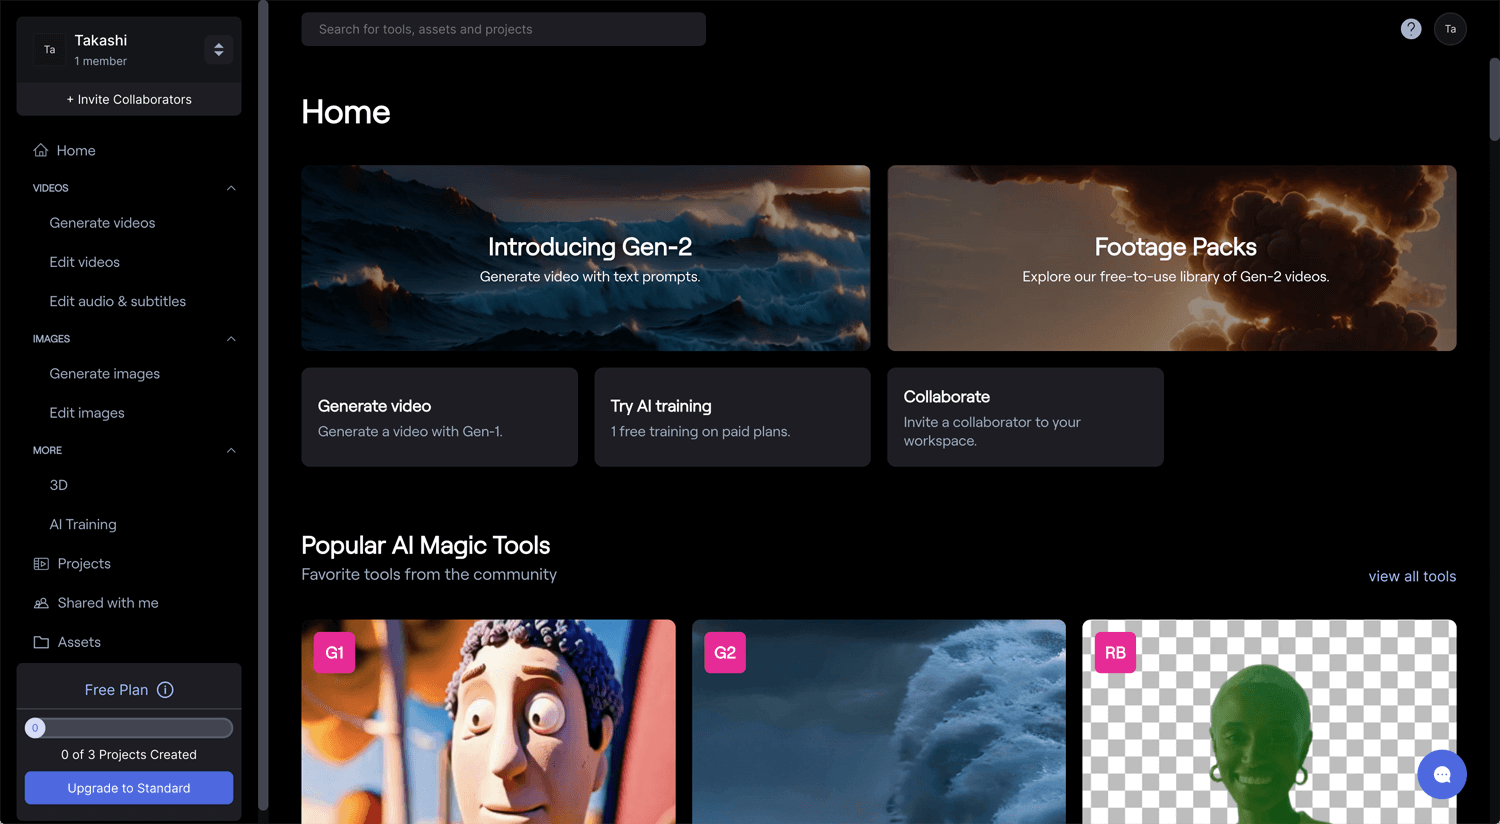Open Edit videos in sidebar
Viewport: 1500px width, 824px height.
click(x=84, y=262)
